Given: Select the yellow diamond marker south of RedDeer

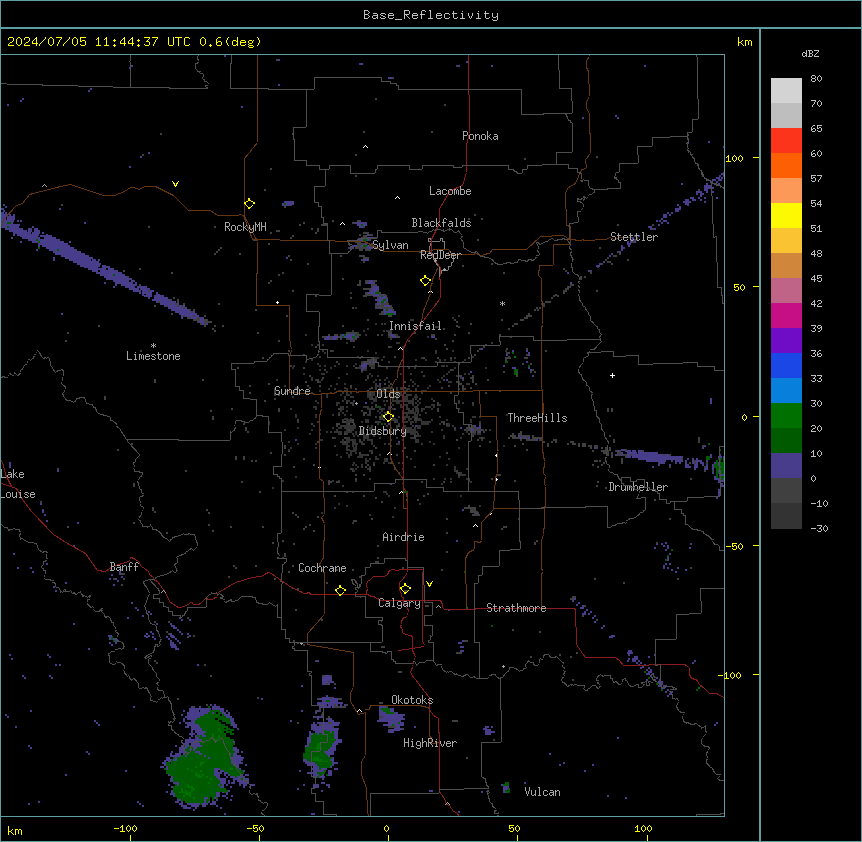Looking at the screenshot, I should 426,281.
